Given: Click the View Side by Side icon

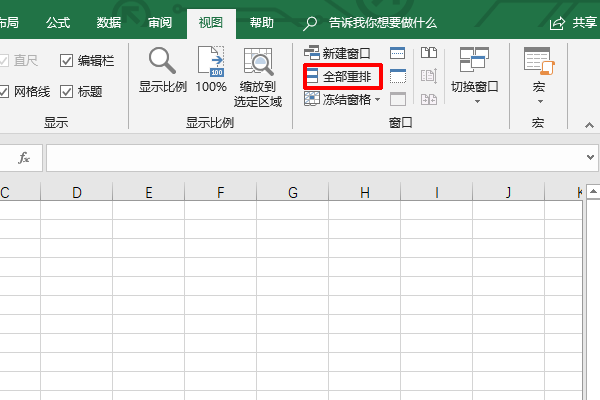Looking at the screenshot, I should (x=429, y=53).
